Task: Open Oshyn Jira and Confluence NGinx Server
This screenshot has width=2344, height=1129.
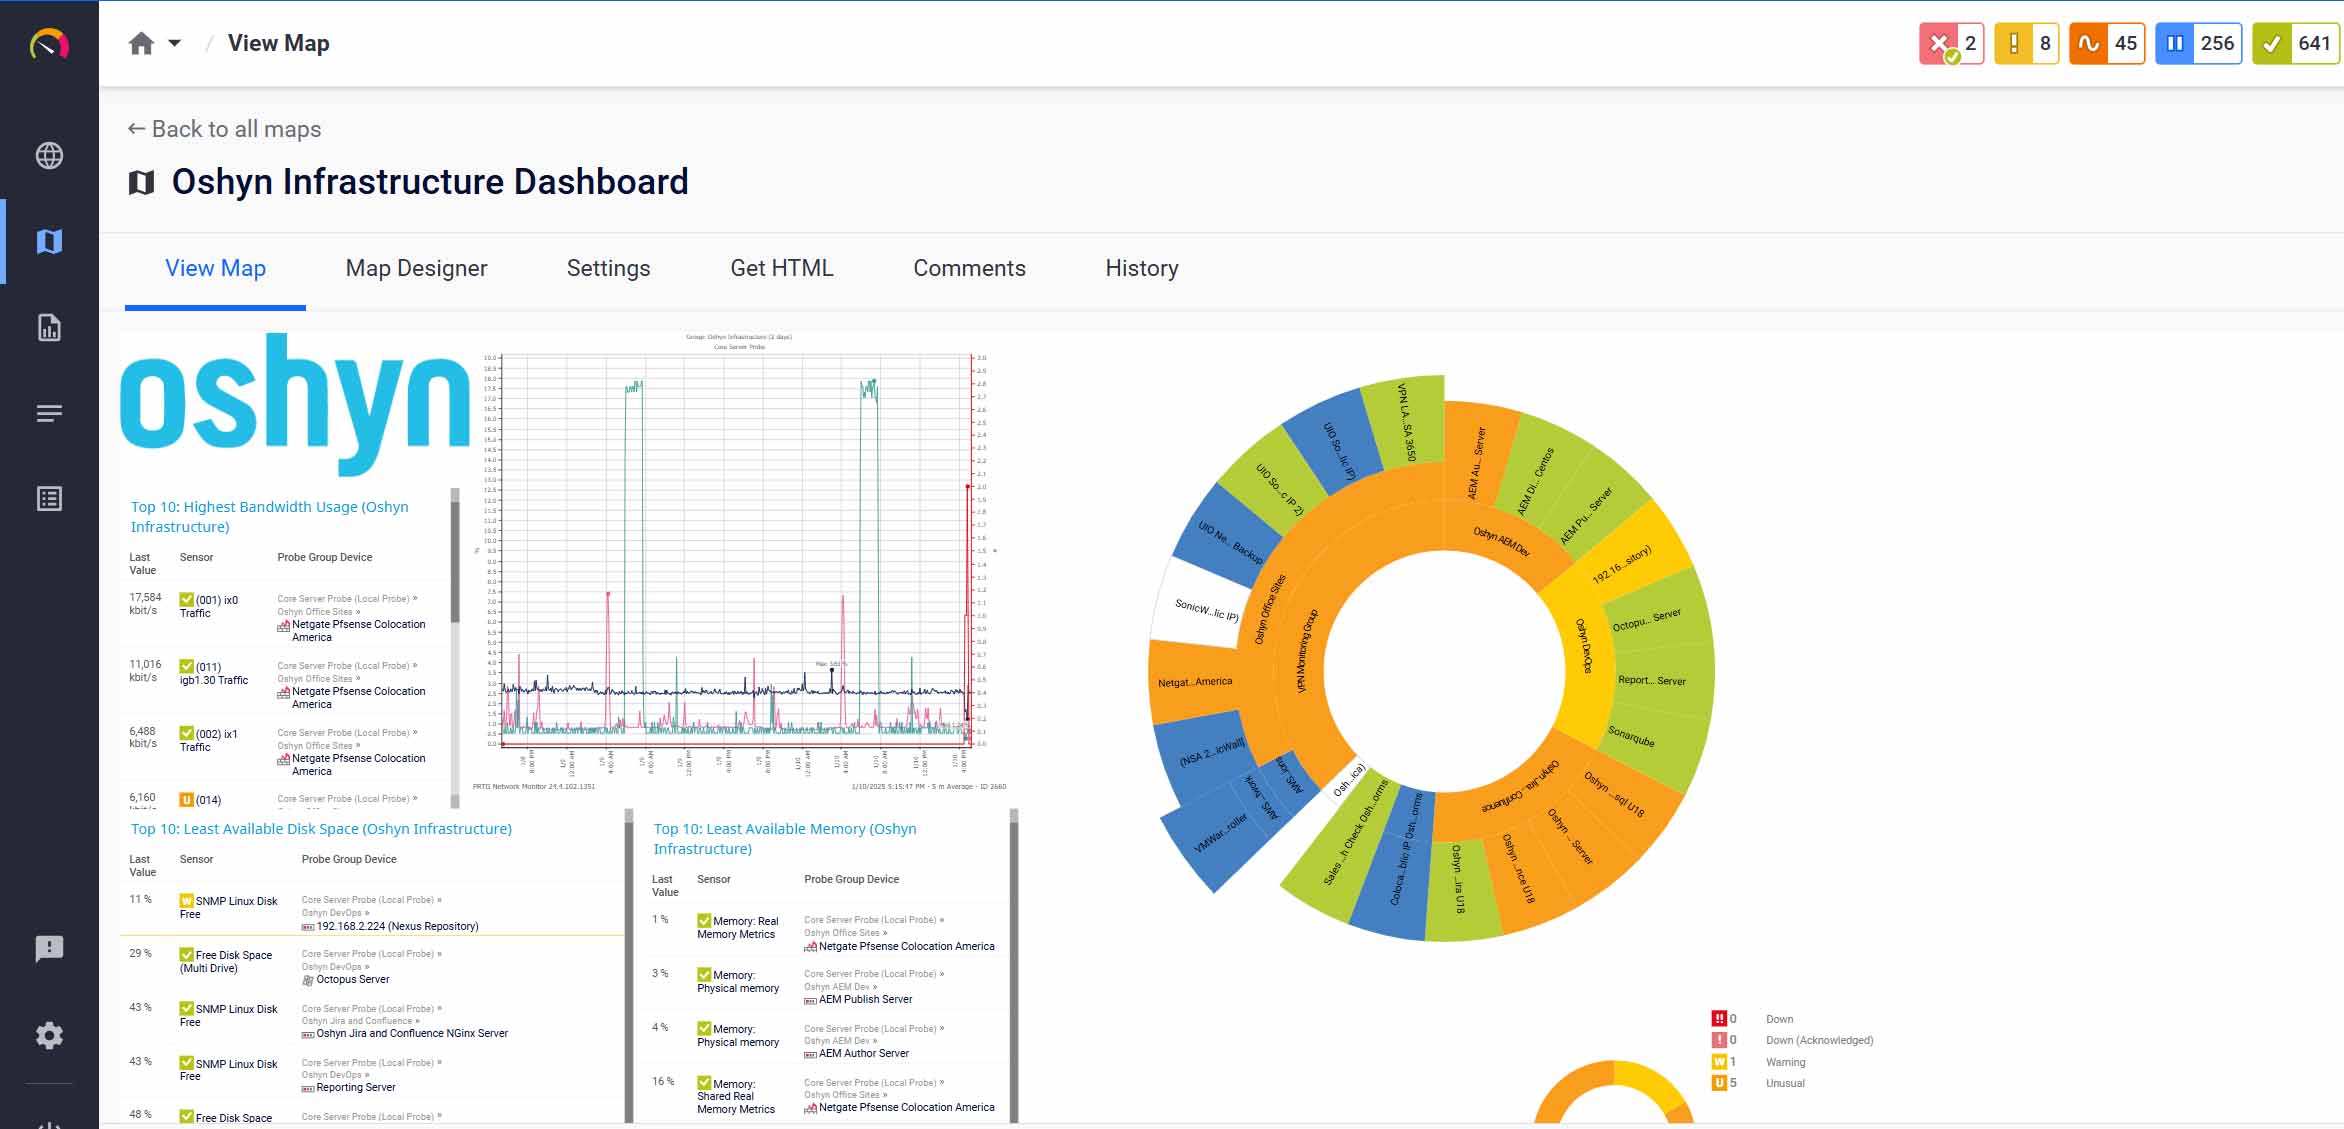Action: coord(412,1034)
